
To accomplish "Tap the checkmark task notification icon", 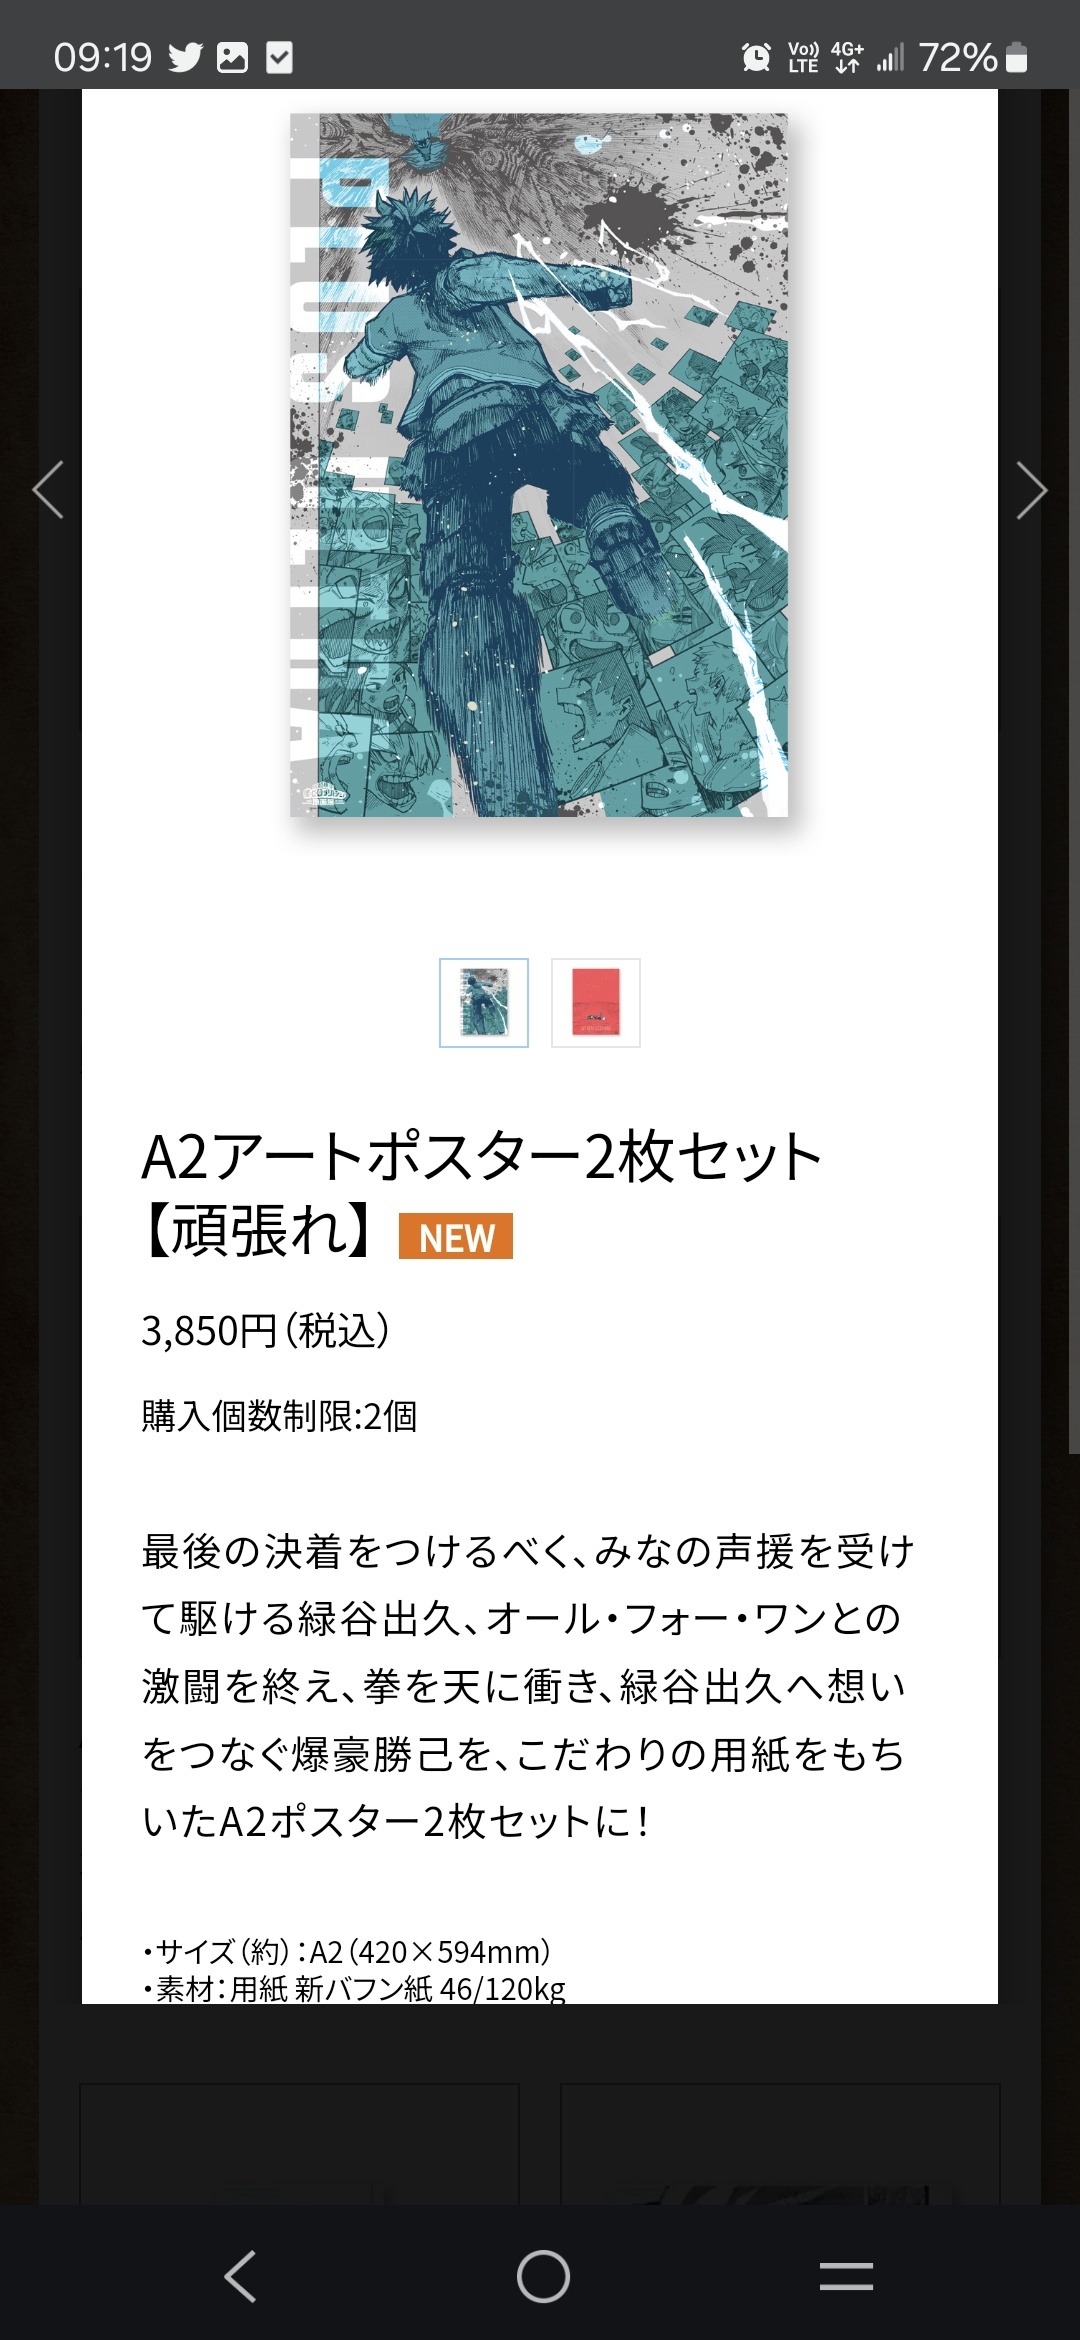I will [x=279, y=58].
